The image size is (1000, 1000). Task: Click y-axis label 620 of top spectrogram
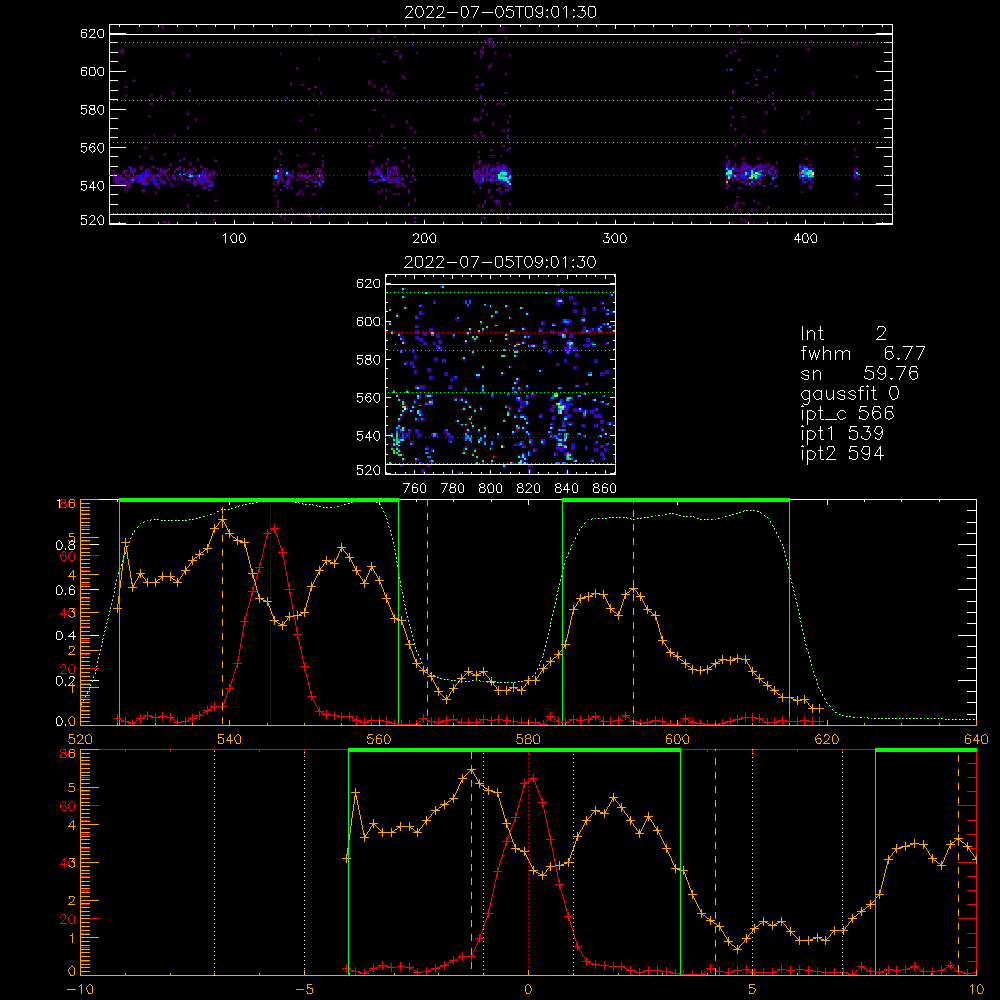[92, 34]
